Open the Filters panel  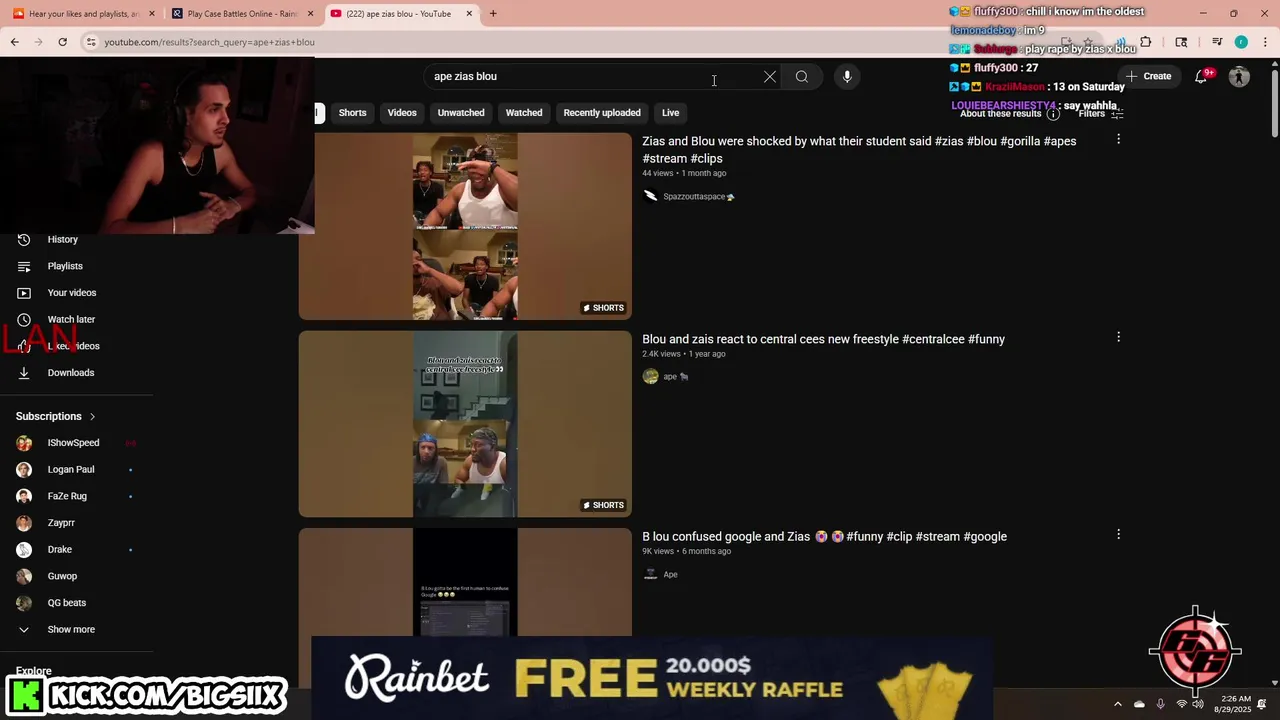click(1101, 114)
